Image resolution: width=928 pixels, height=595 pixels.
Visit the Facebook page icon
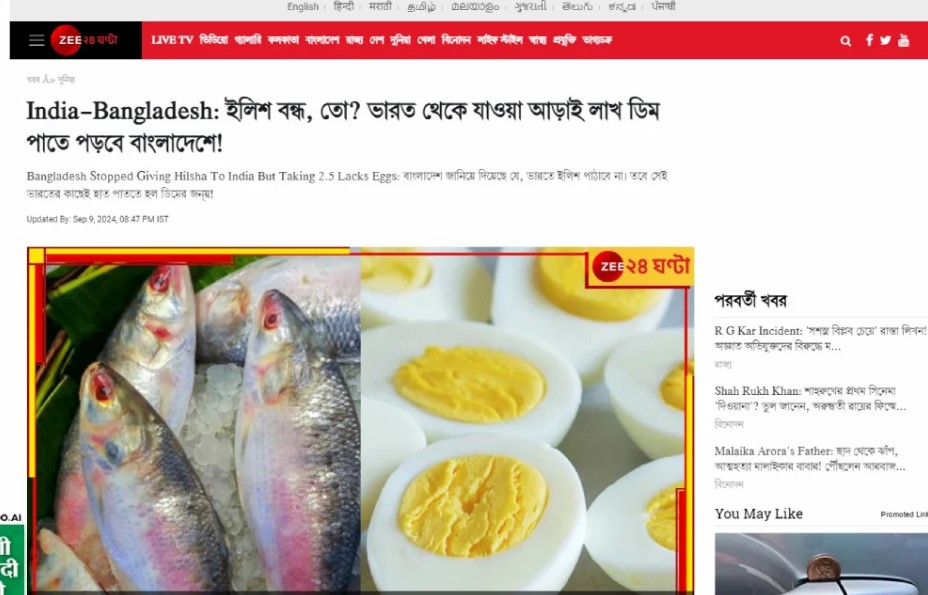(x=869, y=40)
